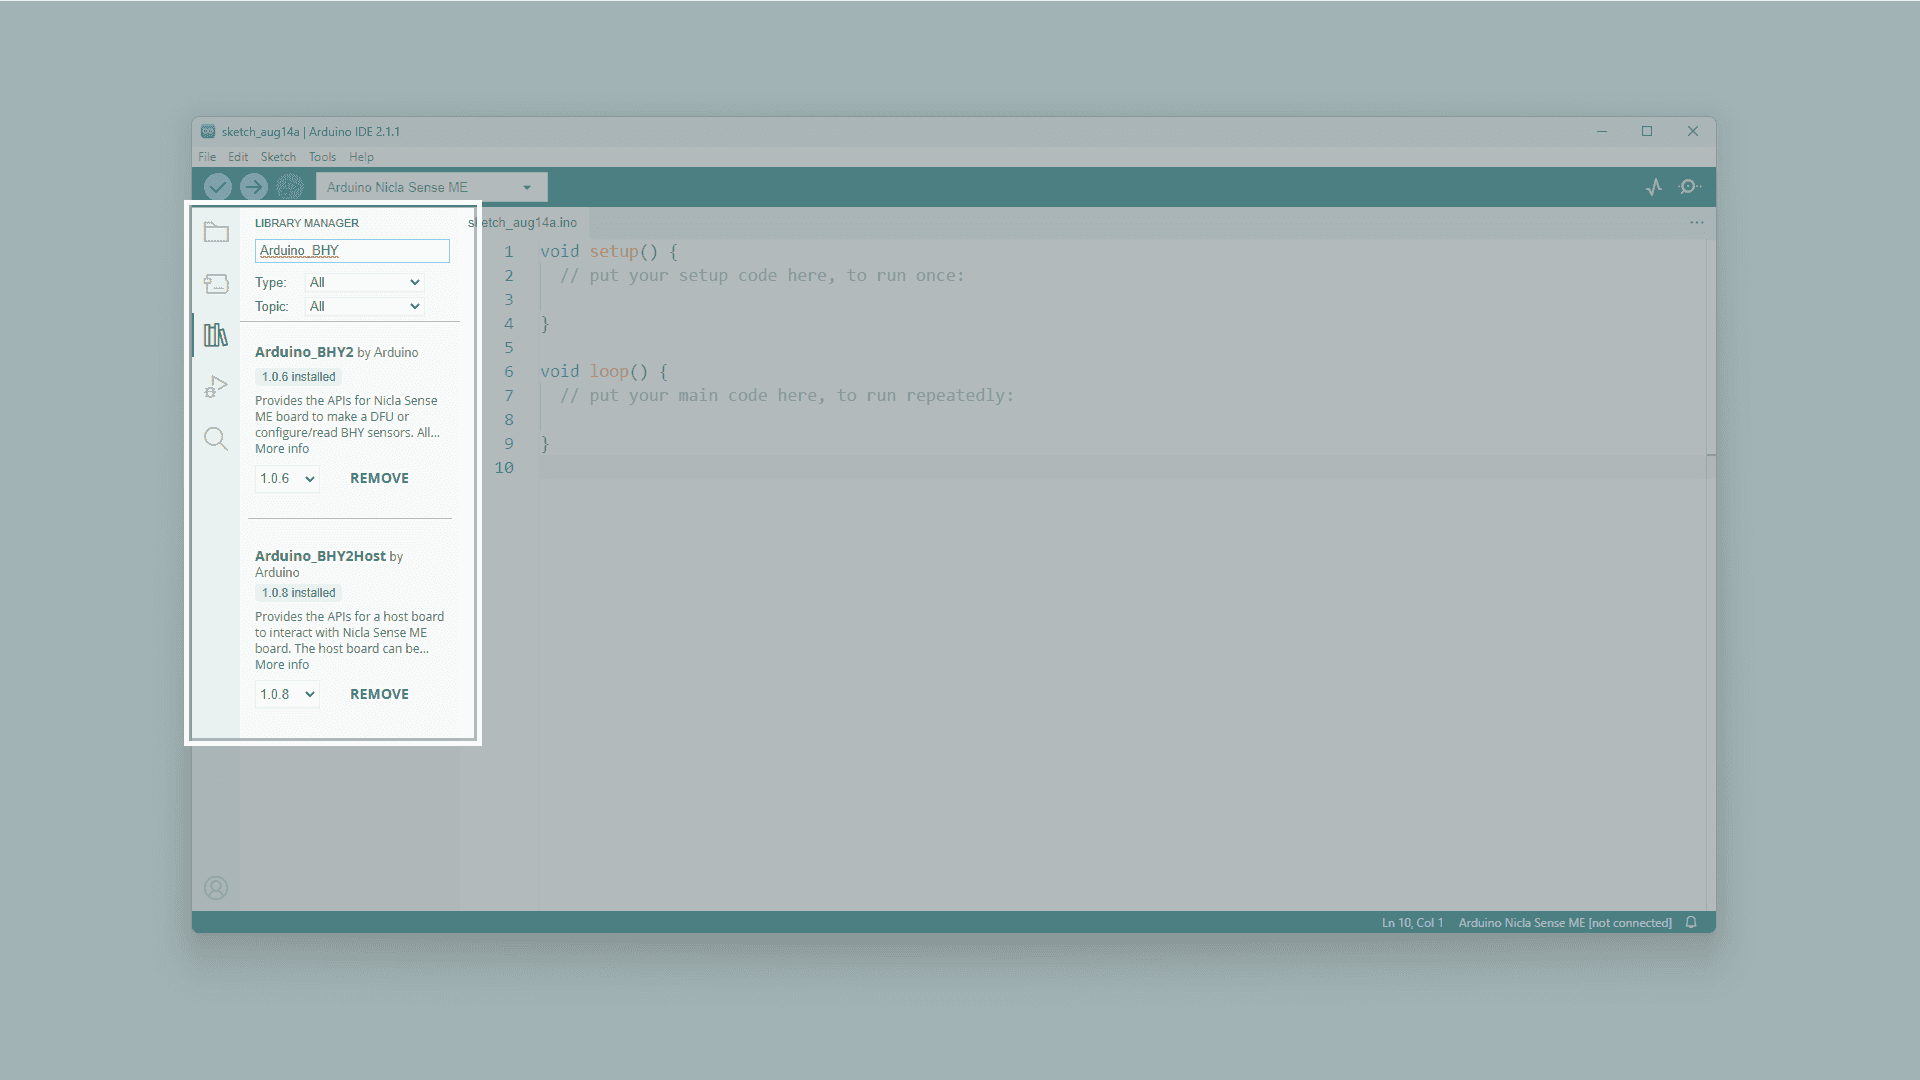1920x1080 pixels.
Task: Open the Debug panel in sidebar
Action: point(216,387)
